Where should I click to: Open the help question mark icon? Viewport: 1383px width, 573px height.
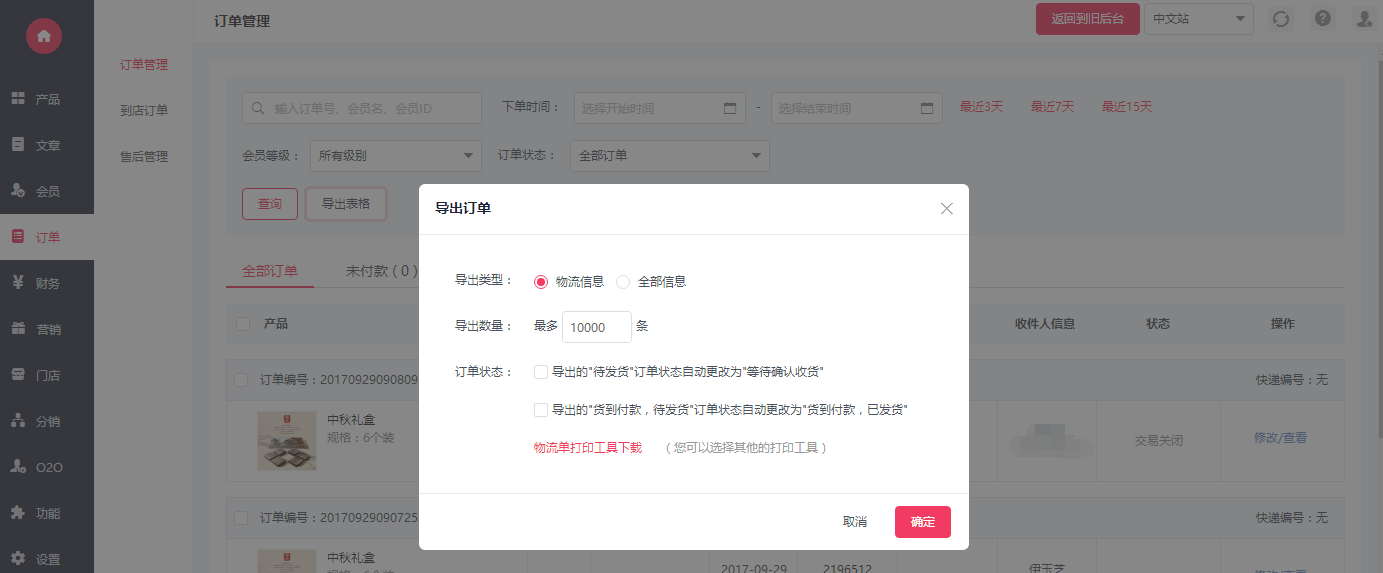click(1323, 19)
